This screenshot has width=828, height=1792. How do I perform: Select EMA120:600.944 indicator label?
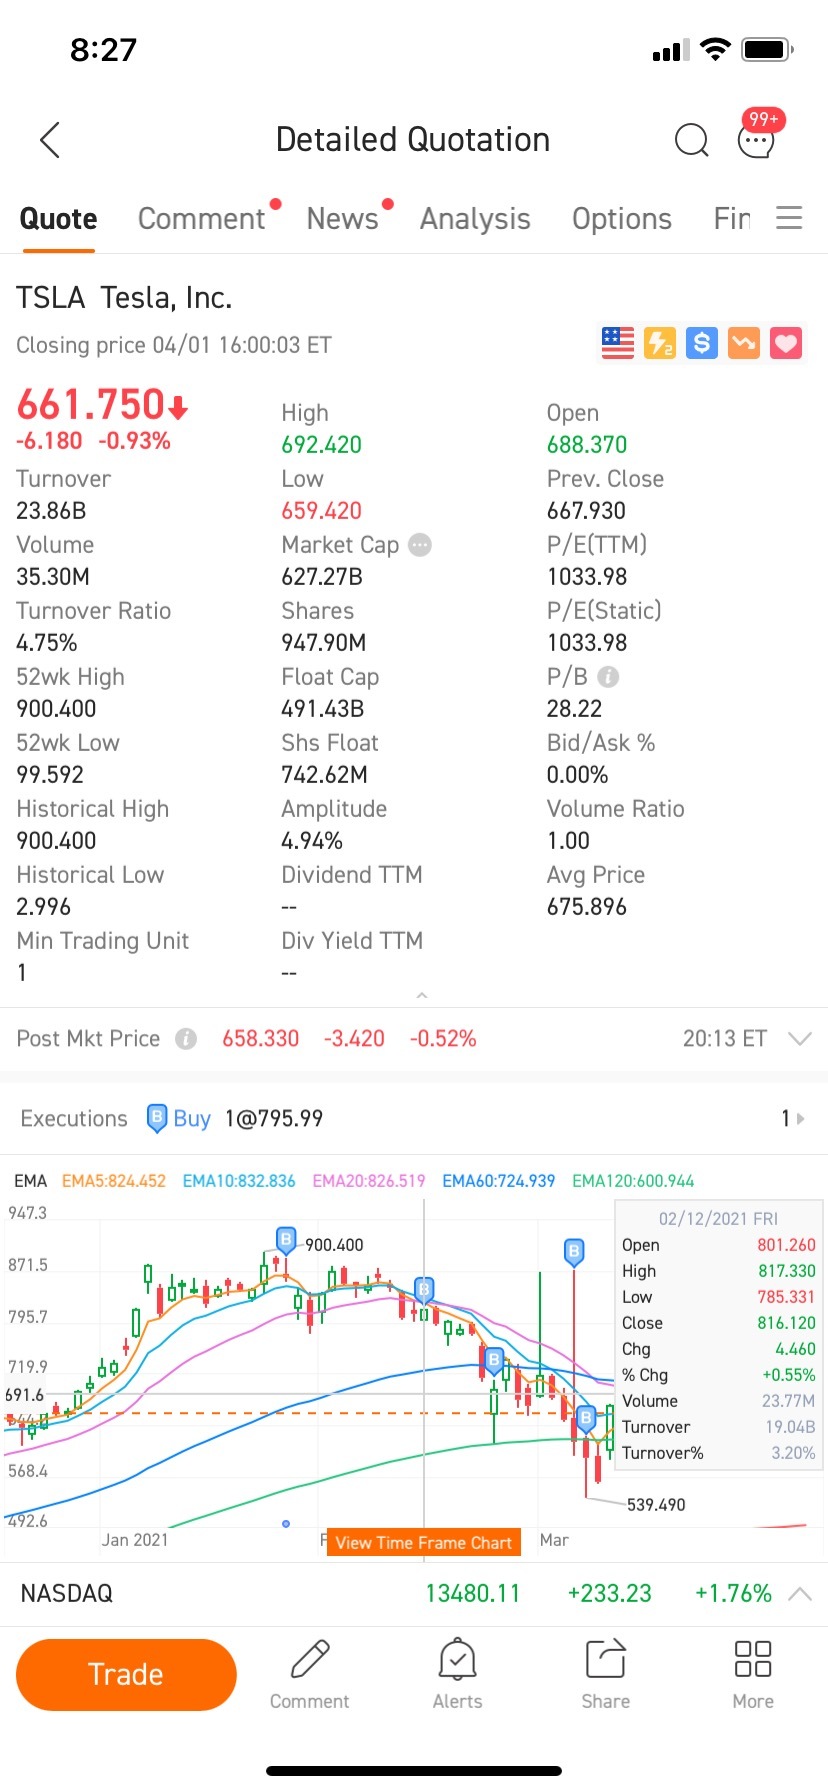coord(633,1181)
